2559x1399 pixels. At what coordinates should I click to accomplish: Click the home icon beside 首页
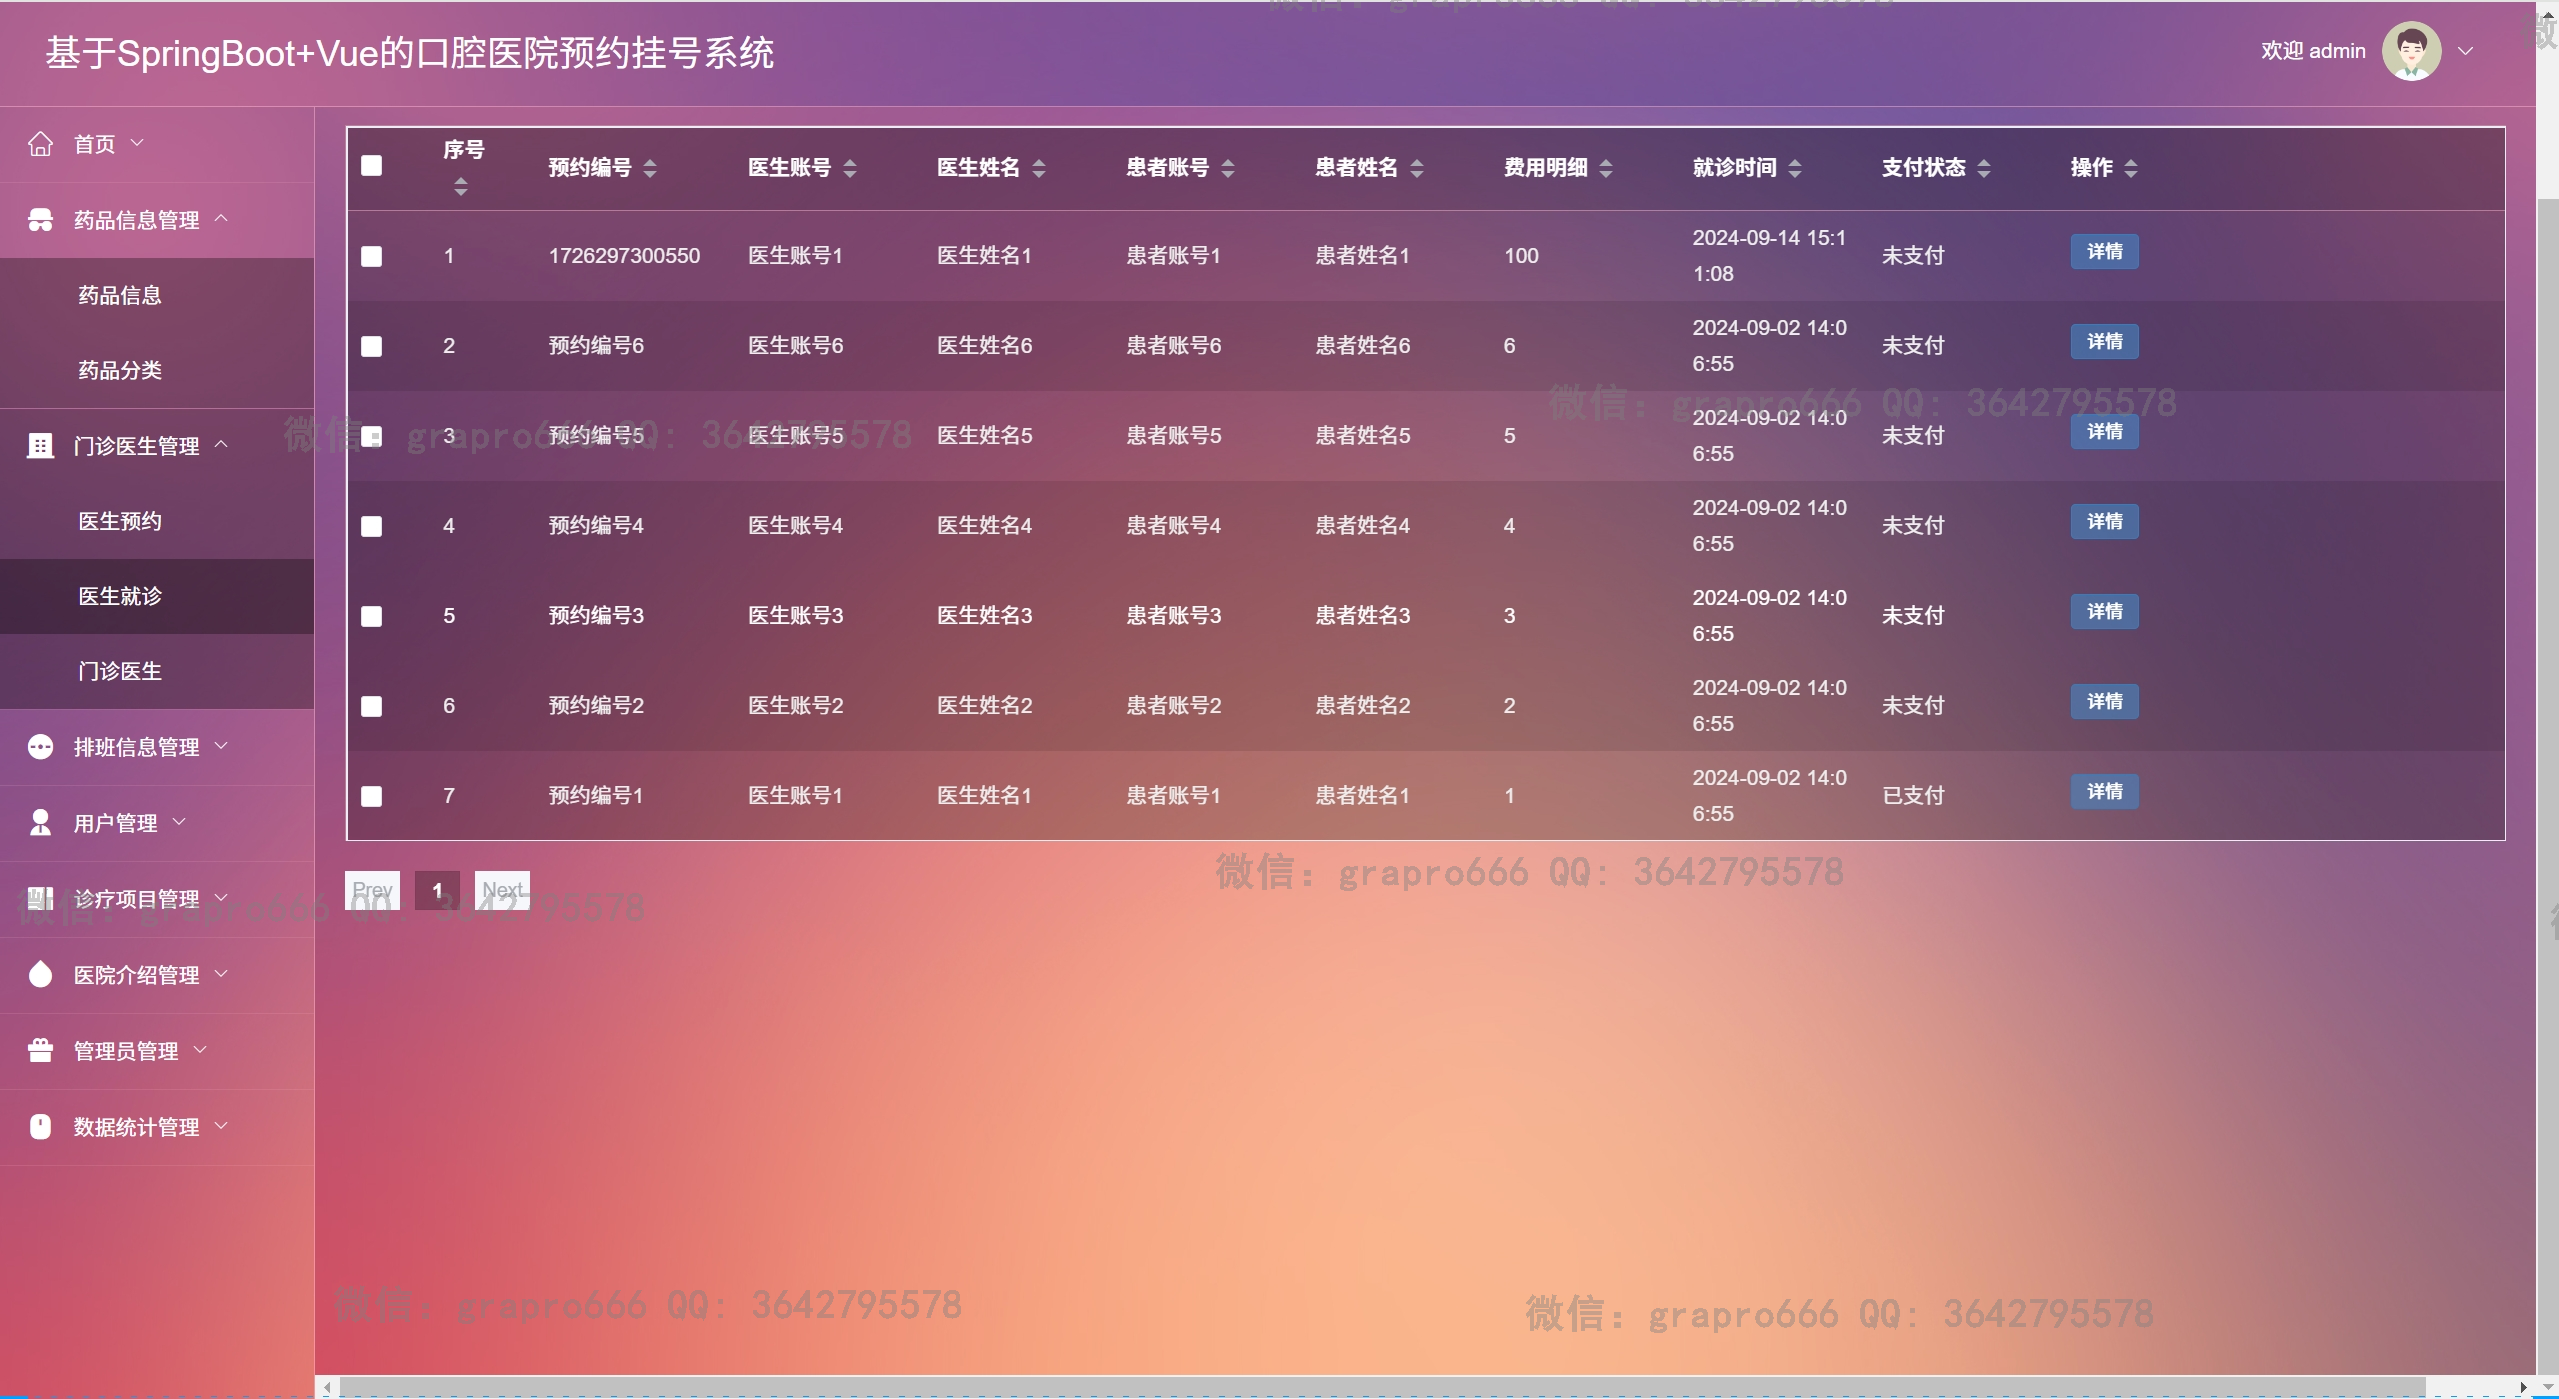click(40, 144)
